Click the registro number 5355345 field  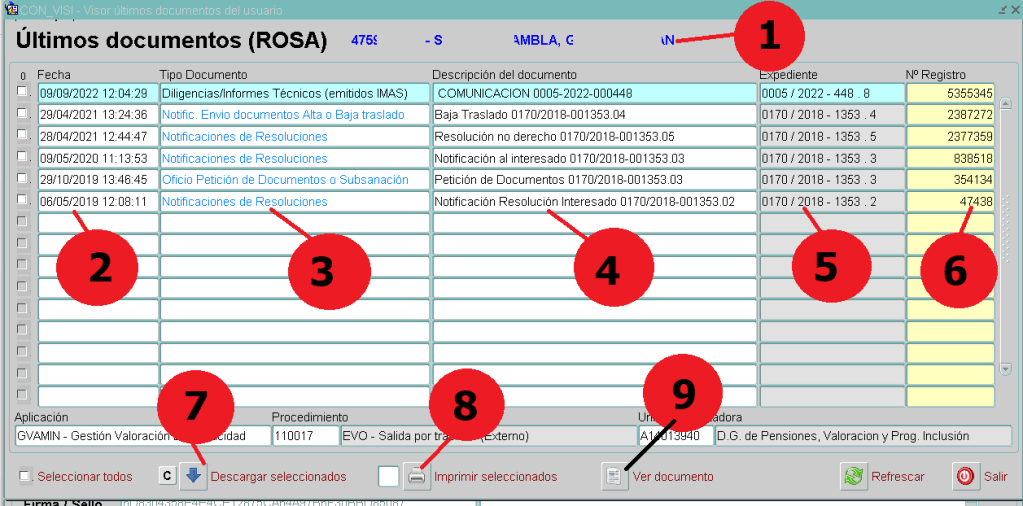point(950,93)
